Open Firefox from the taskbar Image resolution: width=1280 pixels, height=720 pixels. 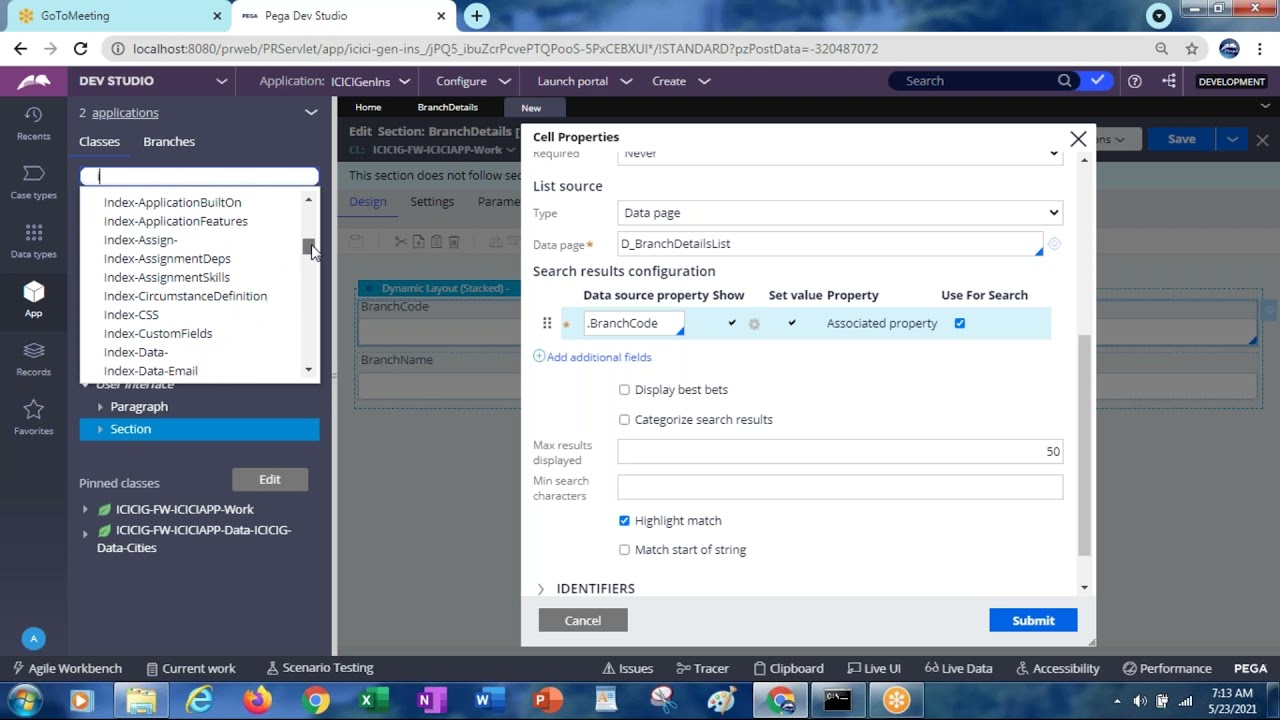point(257,700)
